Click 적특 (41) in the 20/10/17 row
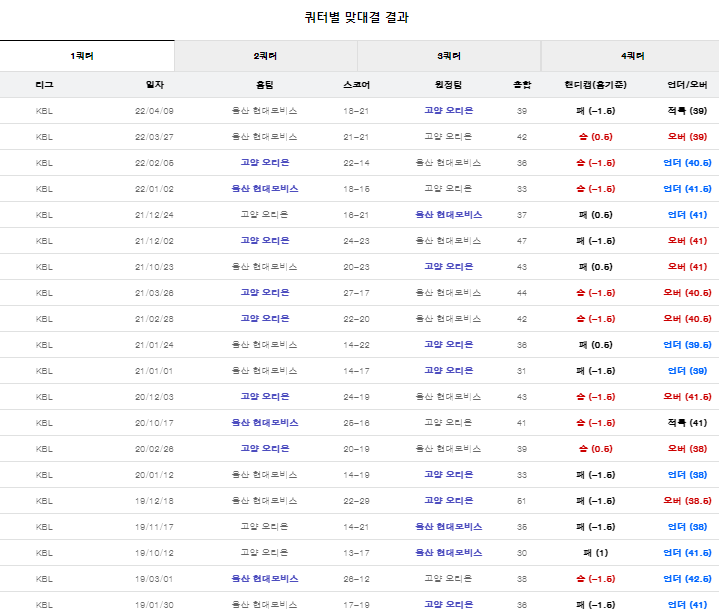 (x=687, y=422)
